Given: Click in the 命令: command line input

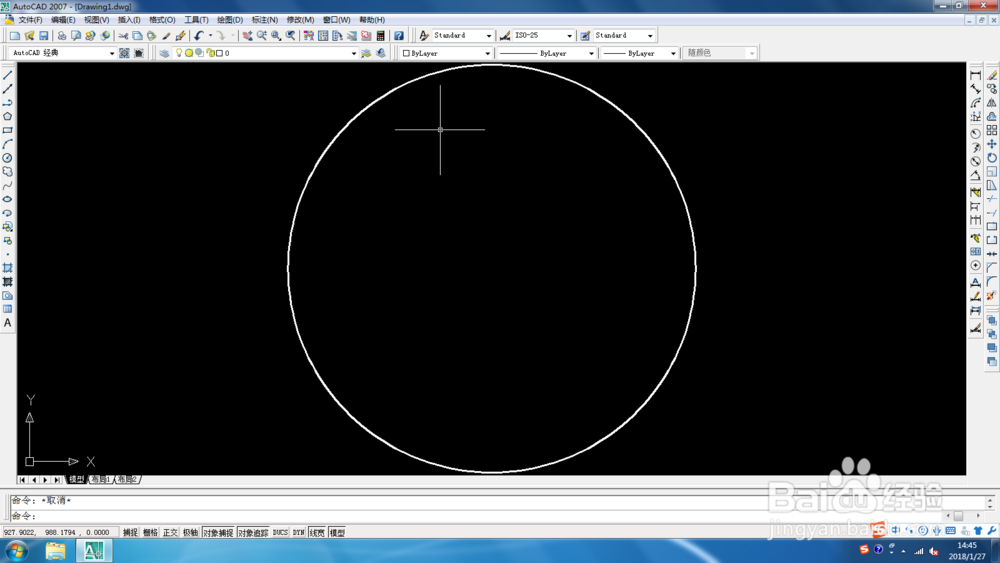Looking at the screenshot, I should click(x=478, y=516).
